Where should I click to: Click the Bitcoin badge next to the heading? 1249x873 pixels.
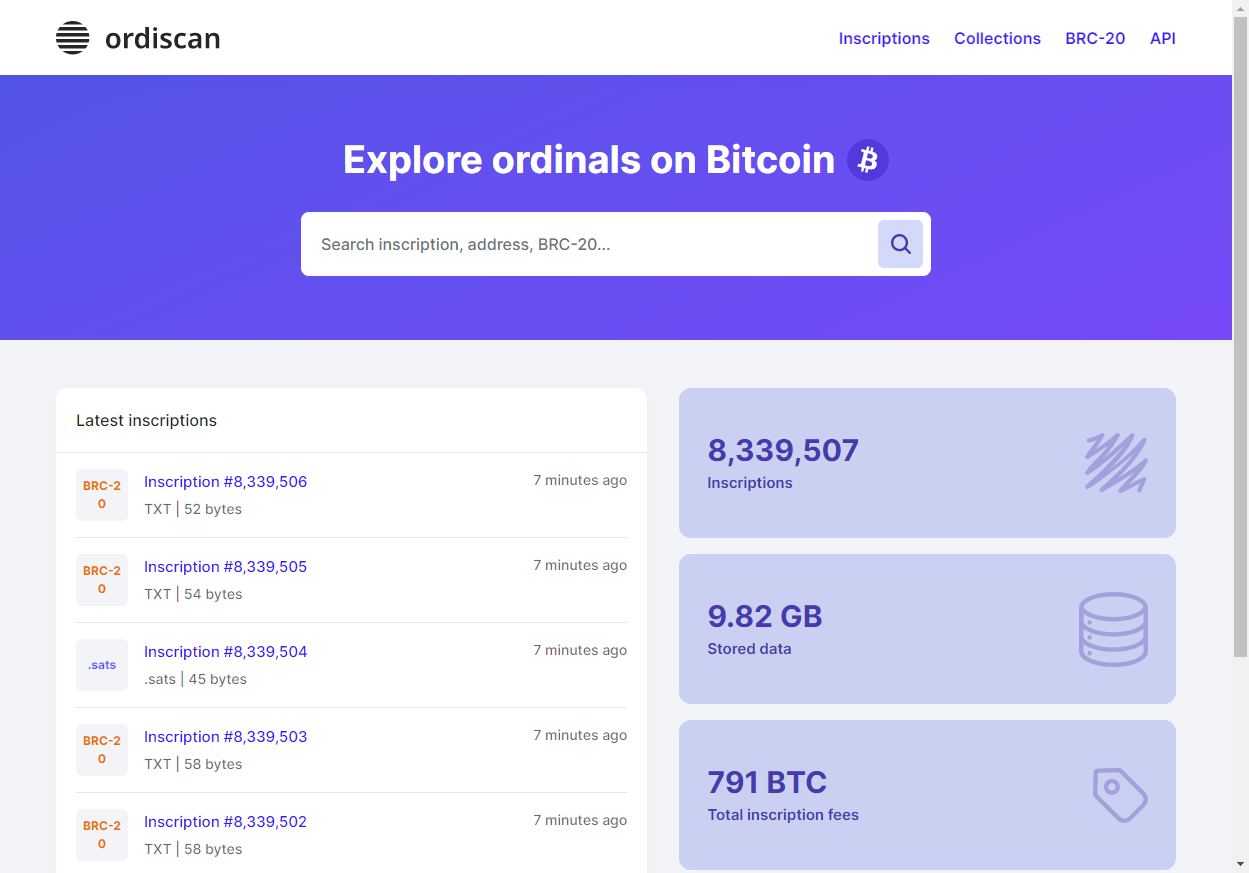pyautogui.click(x=866, y=159)
